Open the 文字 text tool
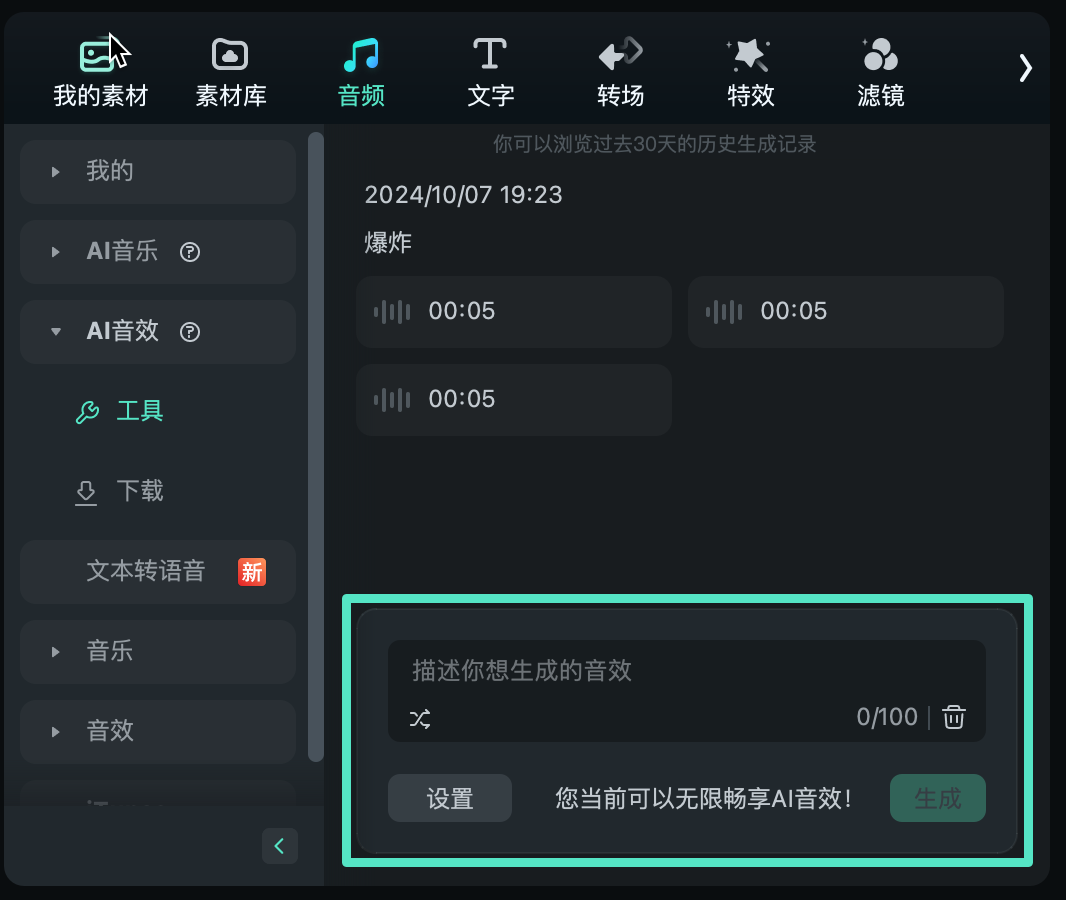The height and width of the screenshot is (900, 1066). coord(490,68)
